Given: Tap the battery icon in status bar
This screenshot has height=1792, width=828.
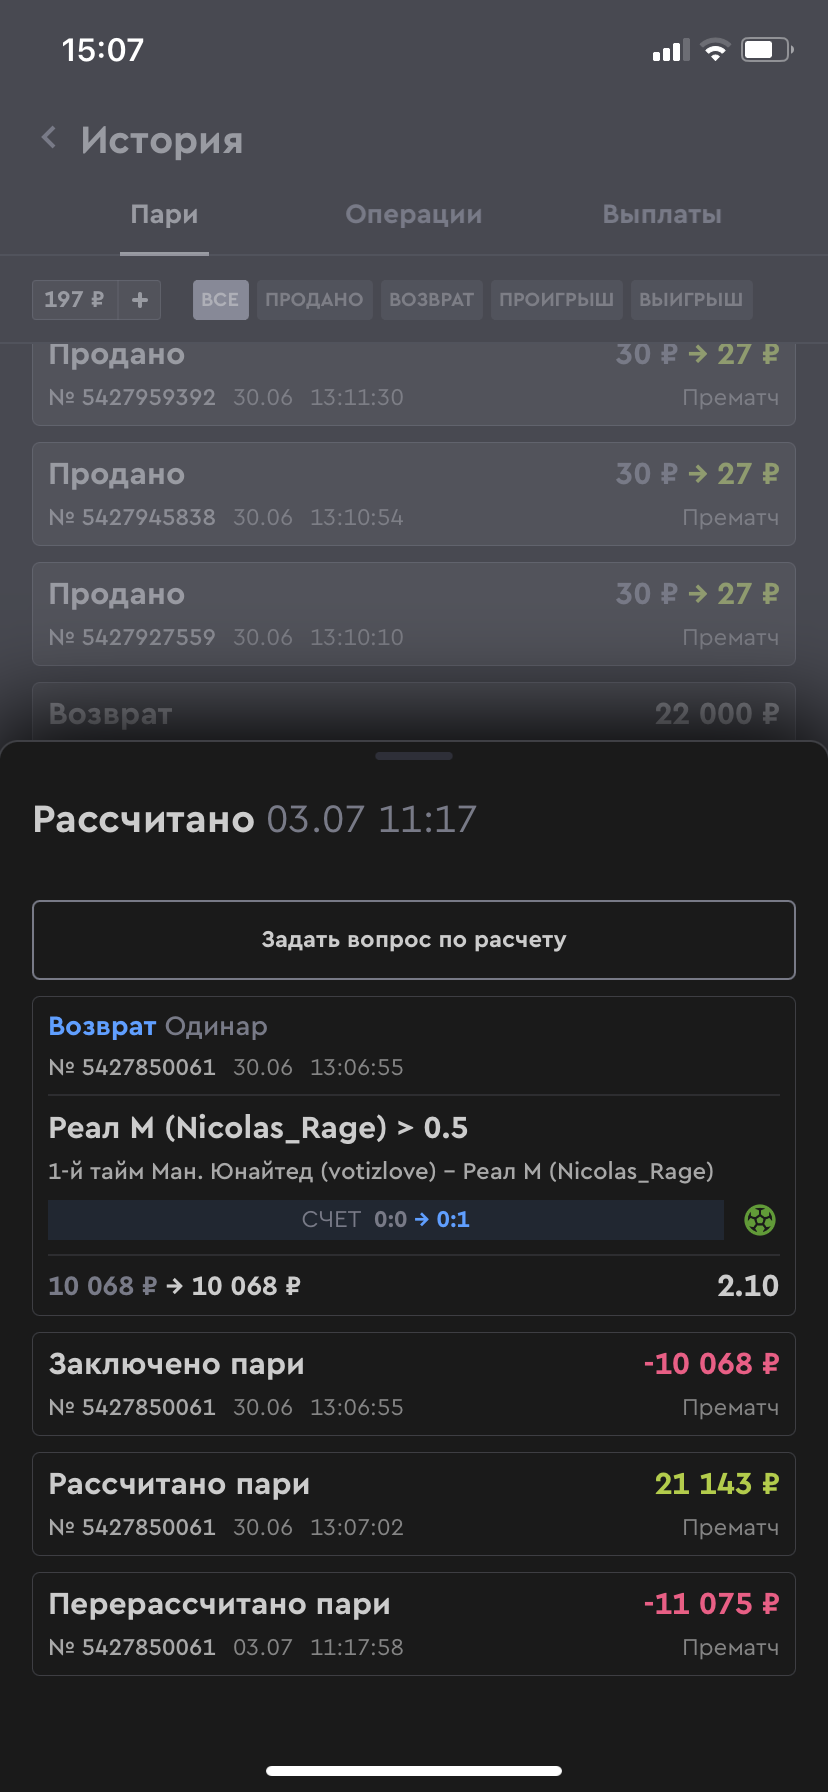Looking at the screenshot, I should [x=766, y=50].
